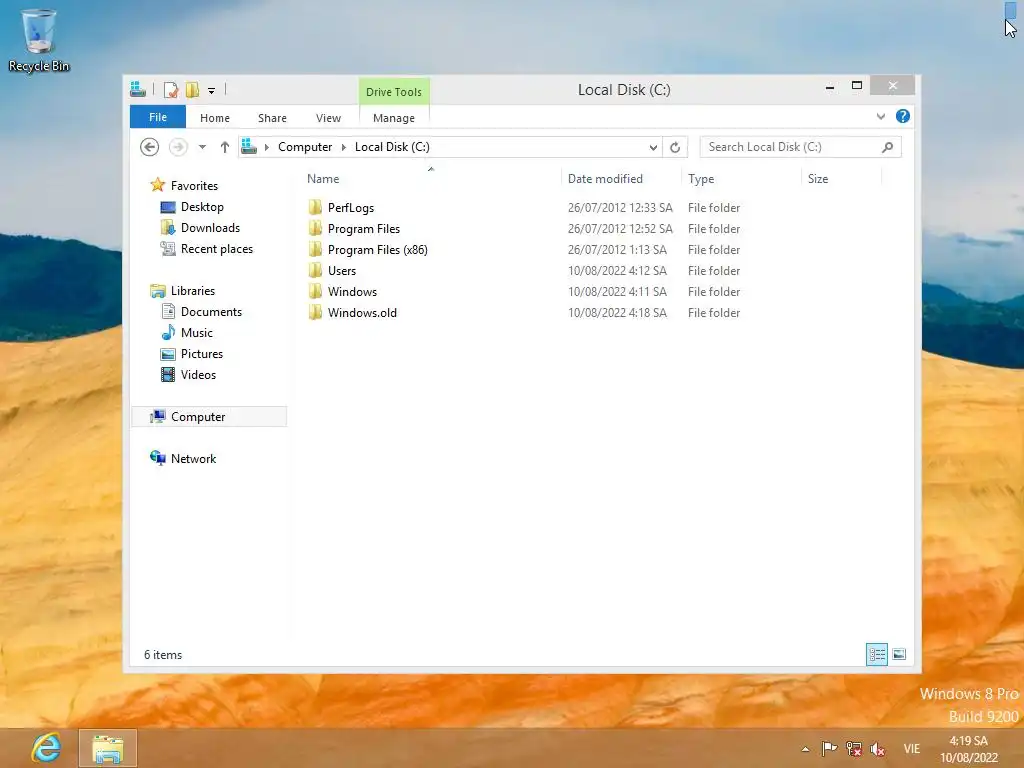The height and width of the screenshot is (768, 1024).
Task: Click the Local Disk (C:) breadcrumb
Action: tap(392, 147)
